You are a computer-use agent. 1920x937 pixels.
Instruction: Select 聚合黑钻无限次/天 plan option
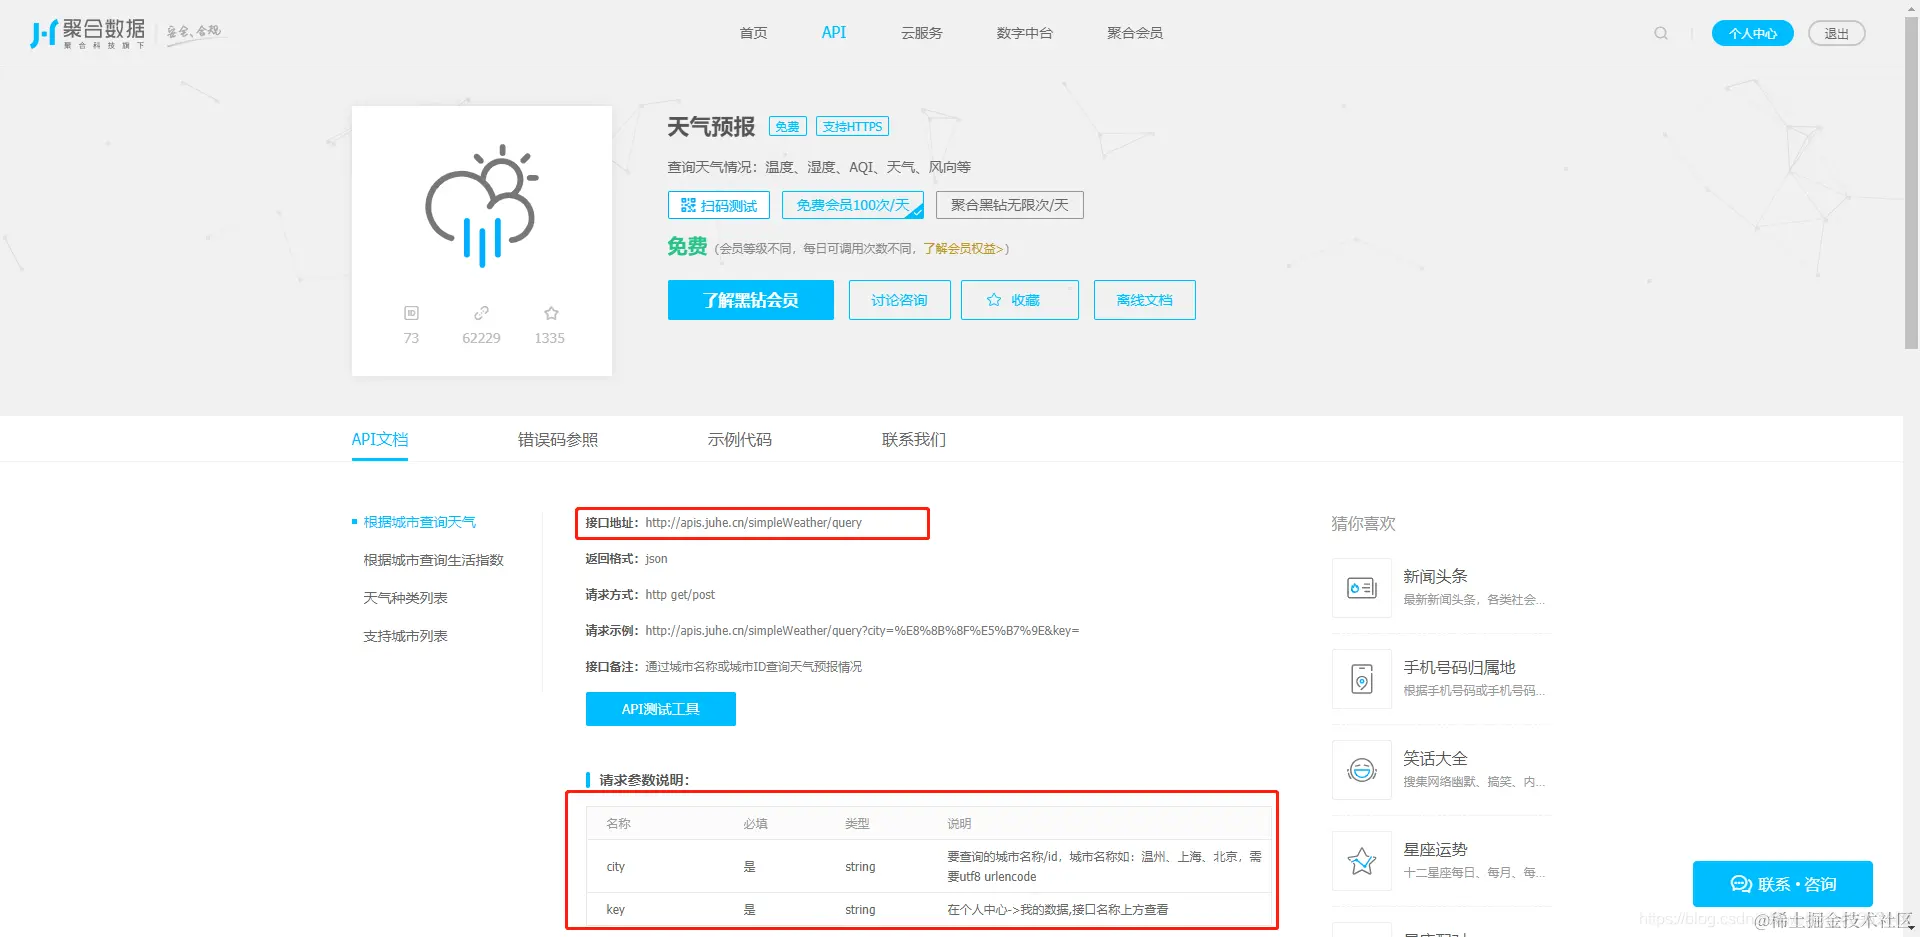(1010, 205)
